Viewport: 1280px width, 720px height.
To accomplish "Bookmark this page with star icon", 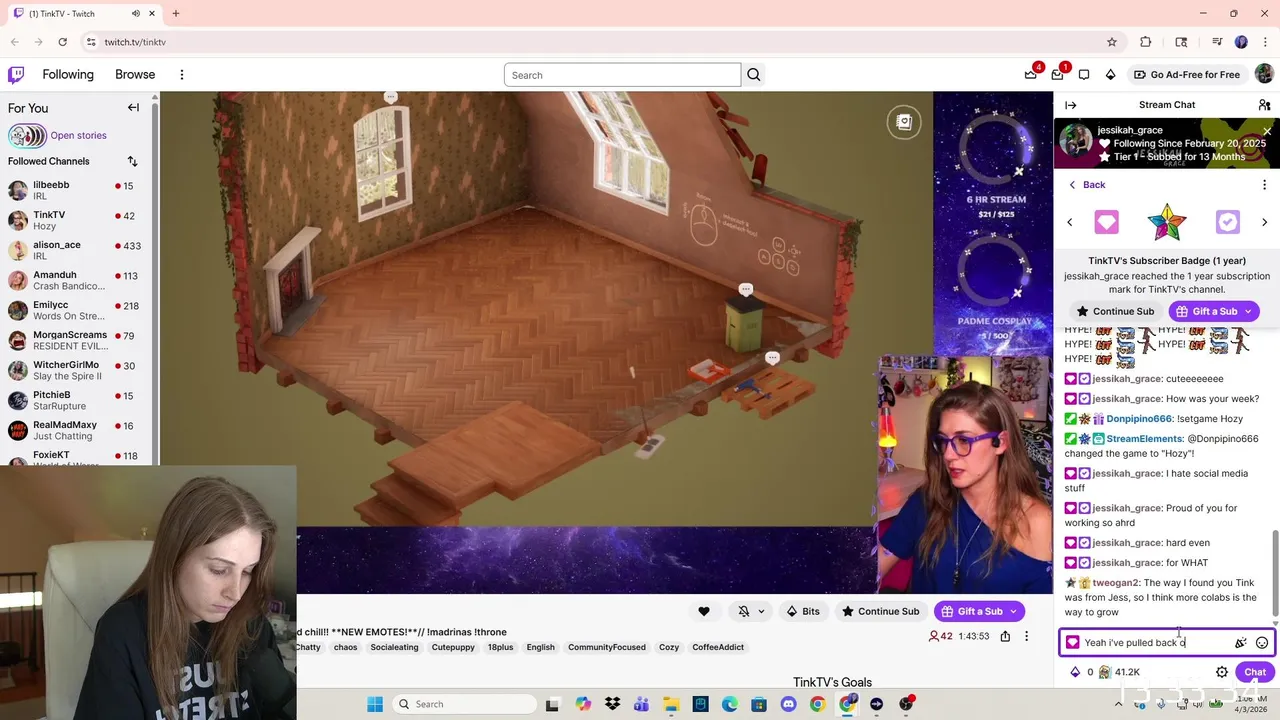I will (1111, 42).
